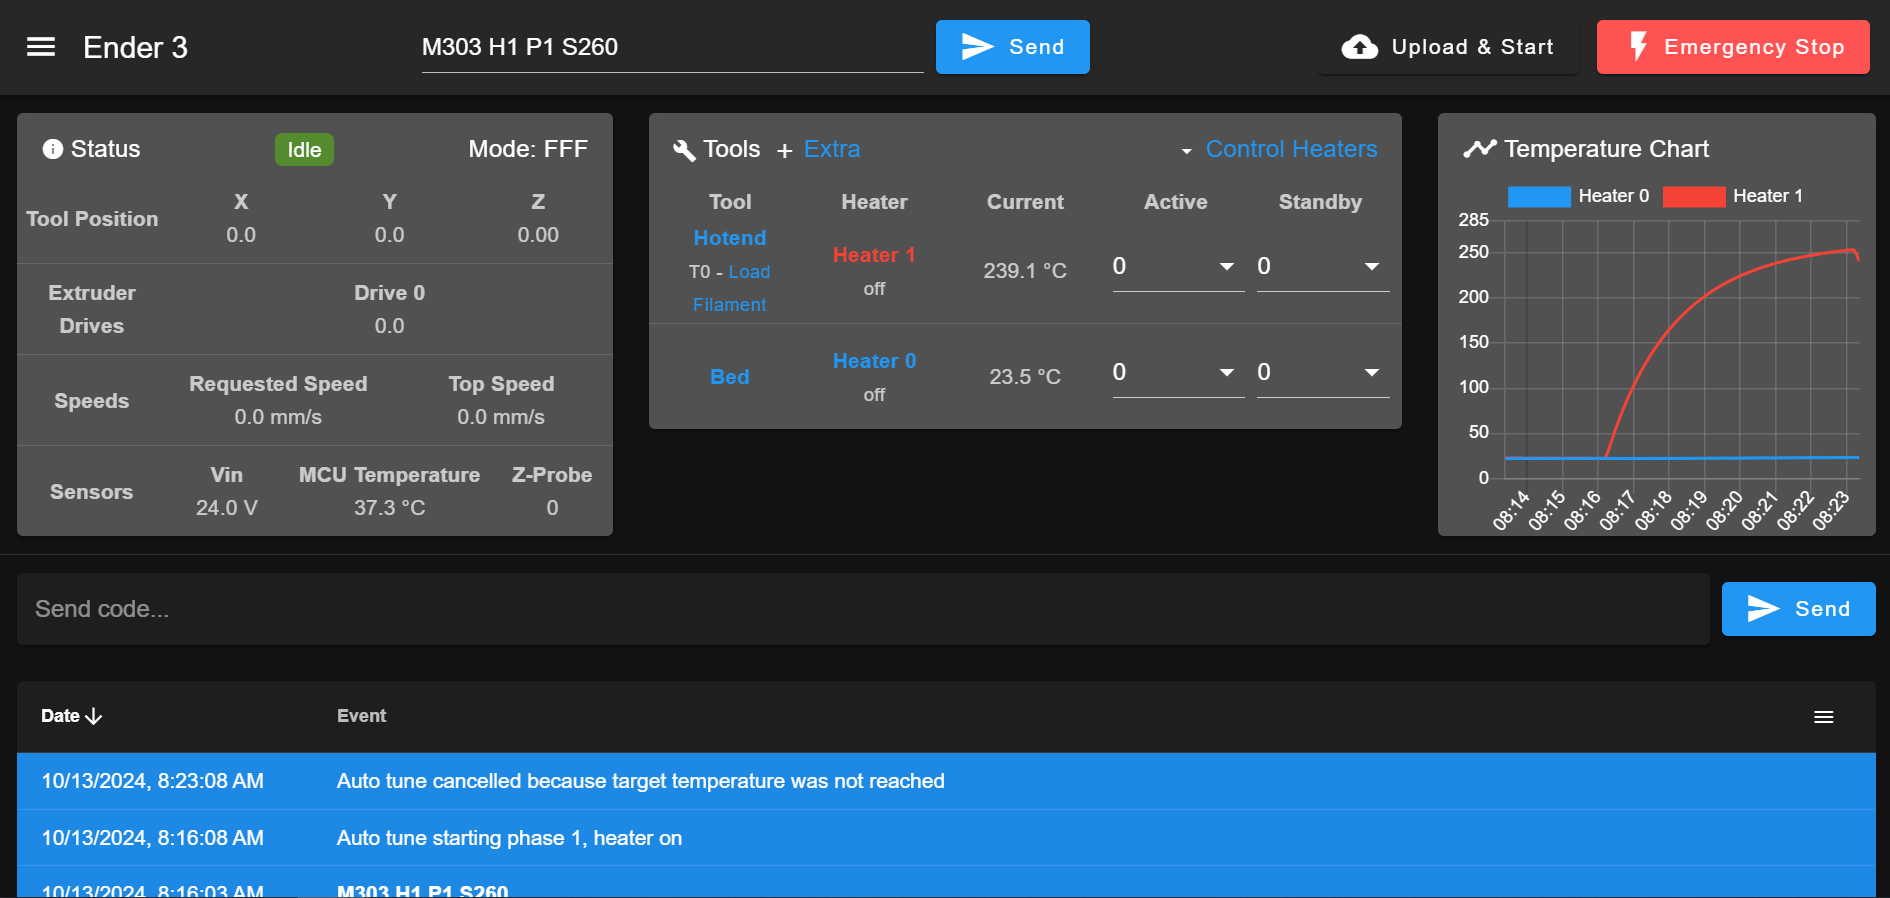The image size is (1890, 898).
Task: Click the Mode: FFF label
Action: tap(528, 149)
